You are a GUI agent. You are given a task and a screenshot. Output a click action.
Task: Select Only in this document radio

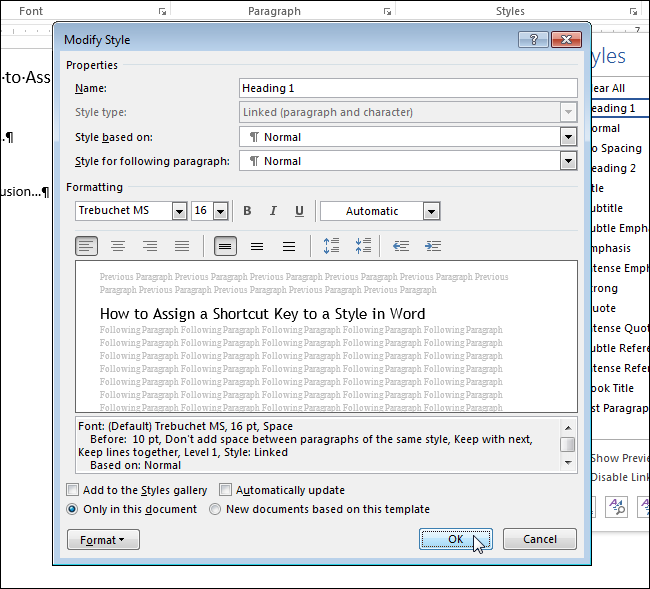72,509
